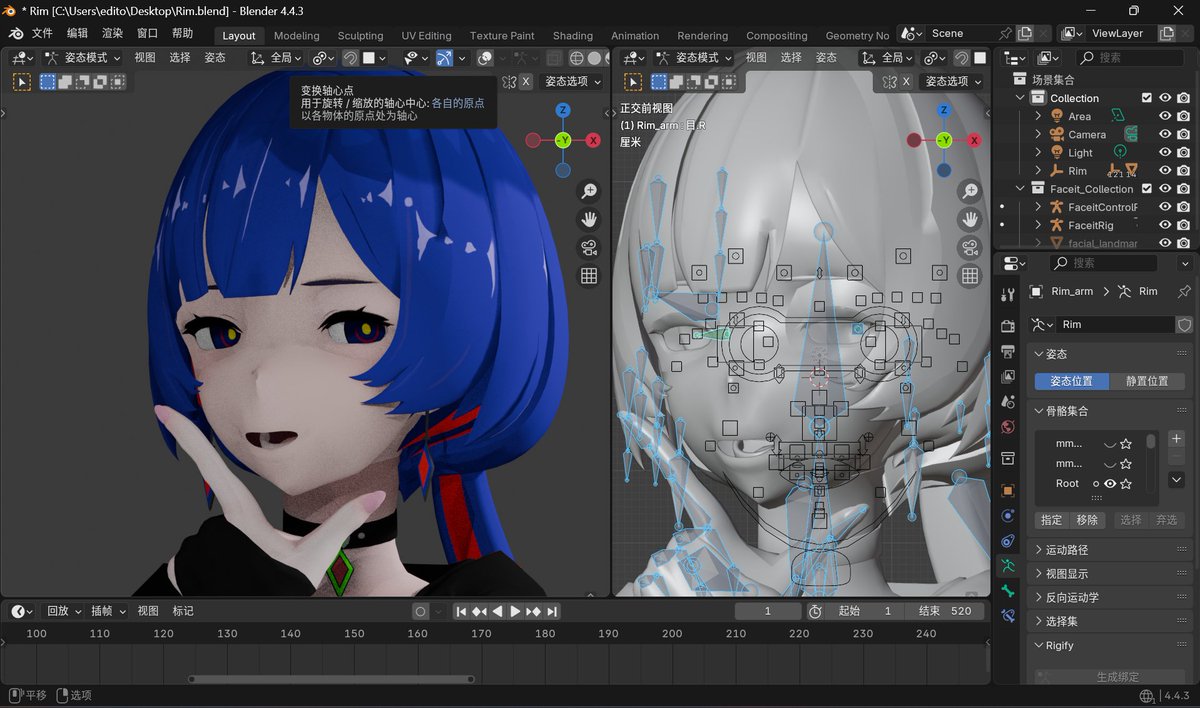Open the Render menu

pos(112,34)
